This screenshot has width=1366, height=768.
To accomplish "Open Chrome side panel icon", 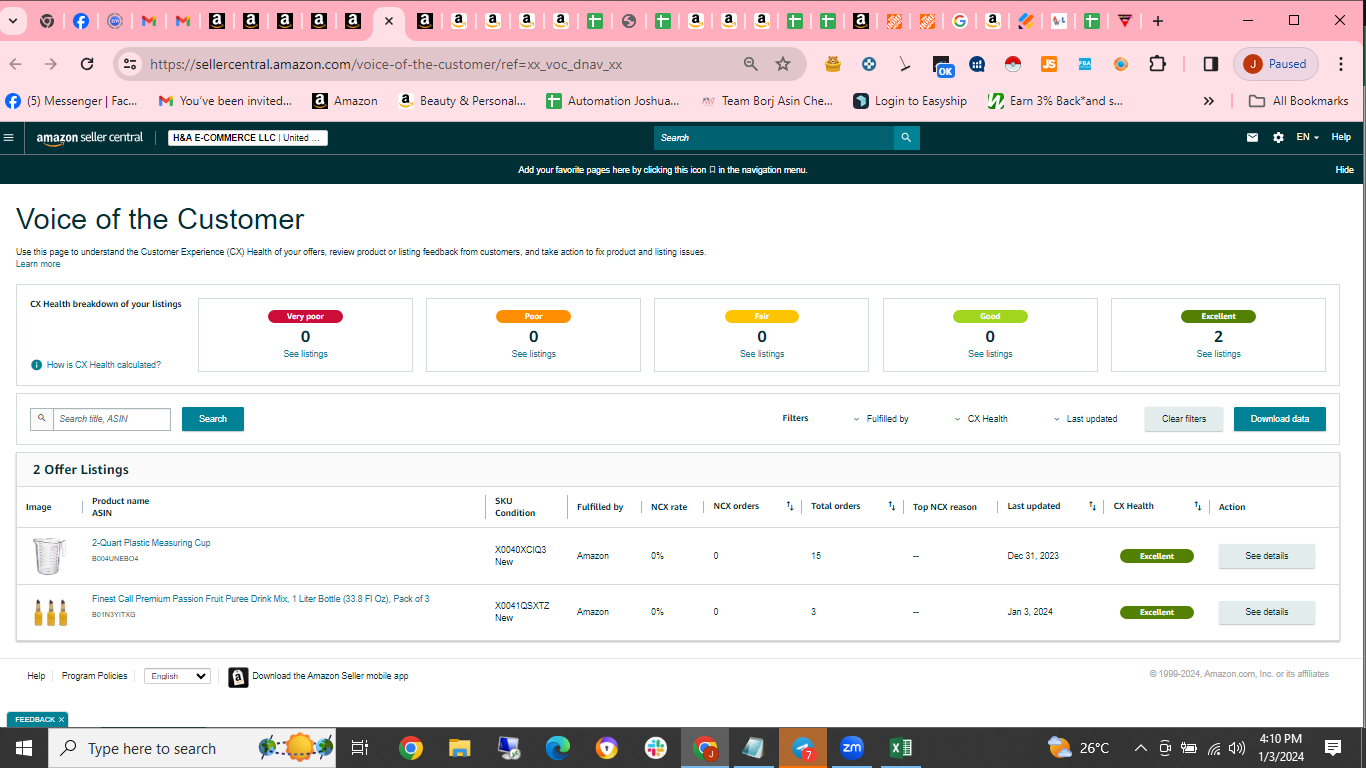I will 1210,64.
